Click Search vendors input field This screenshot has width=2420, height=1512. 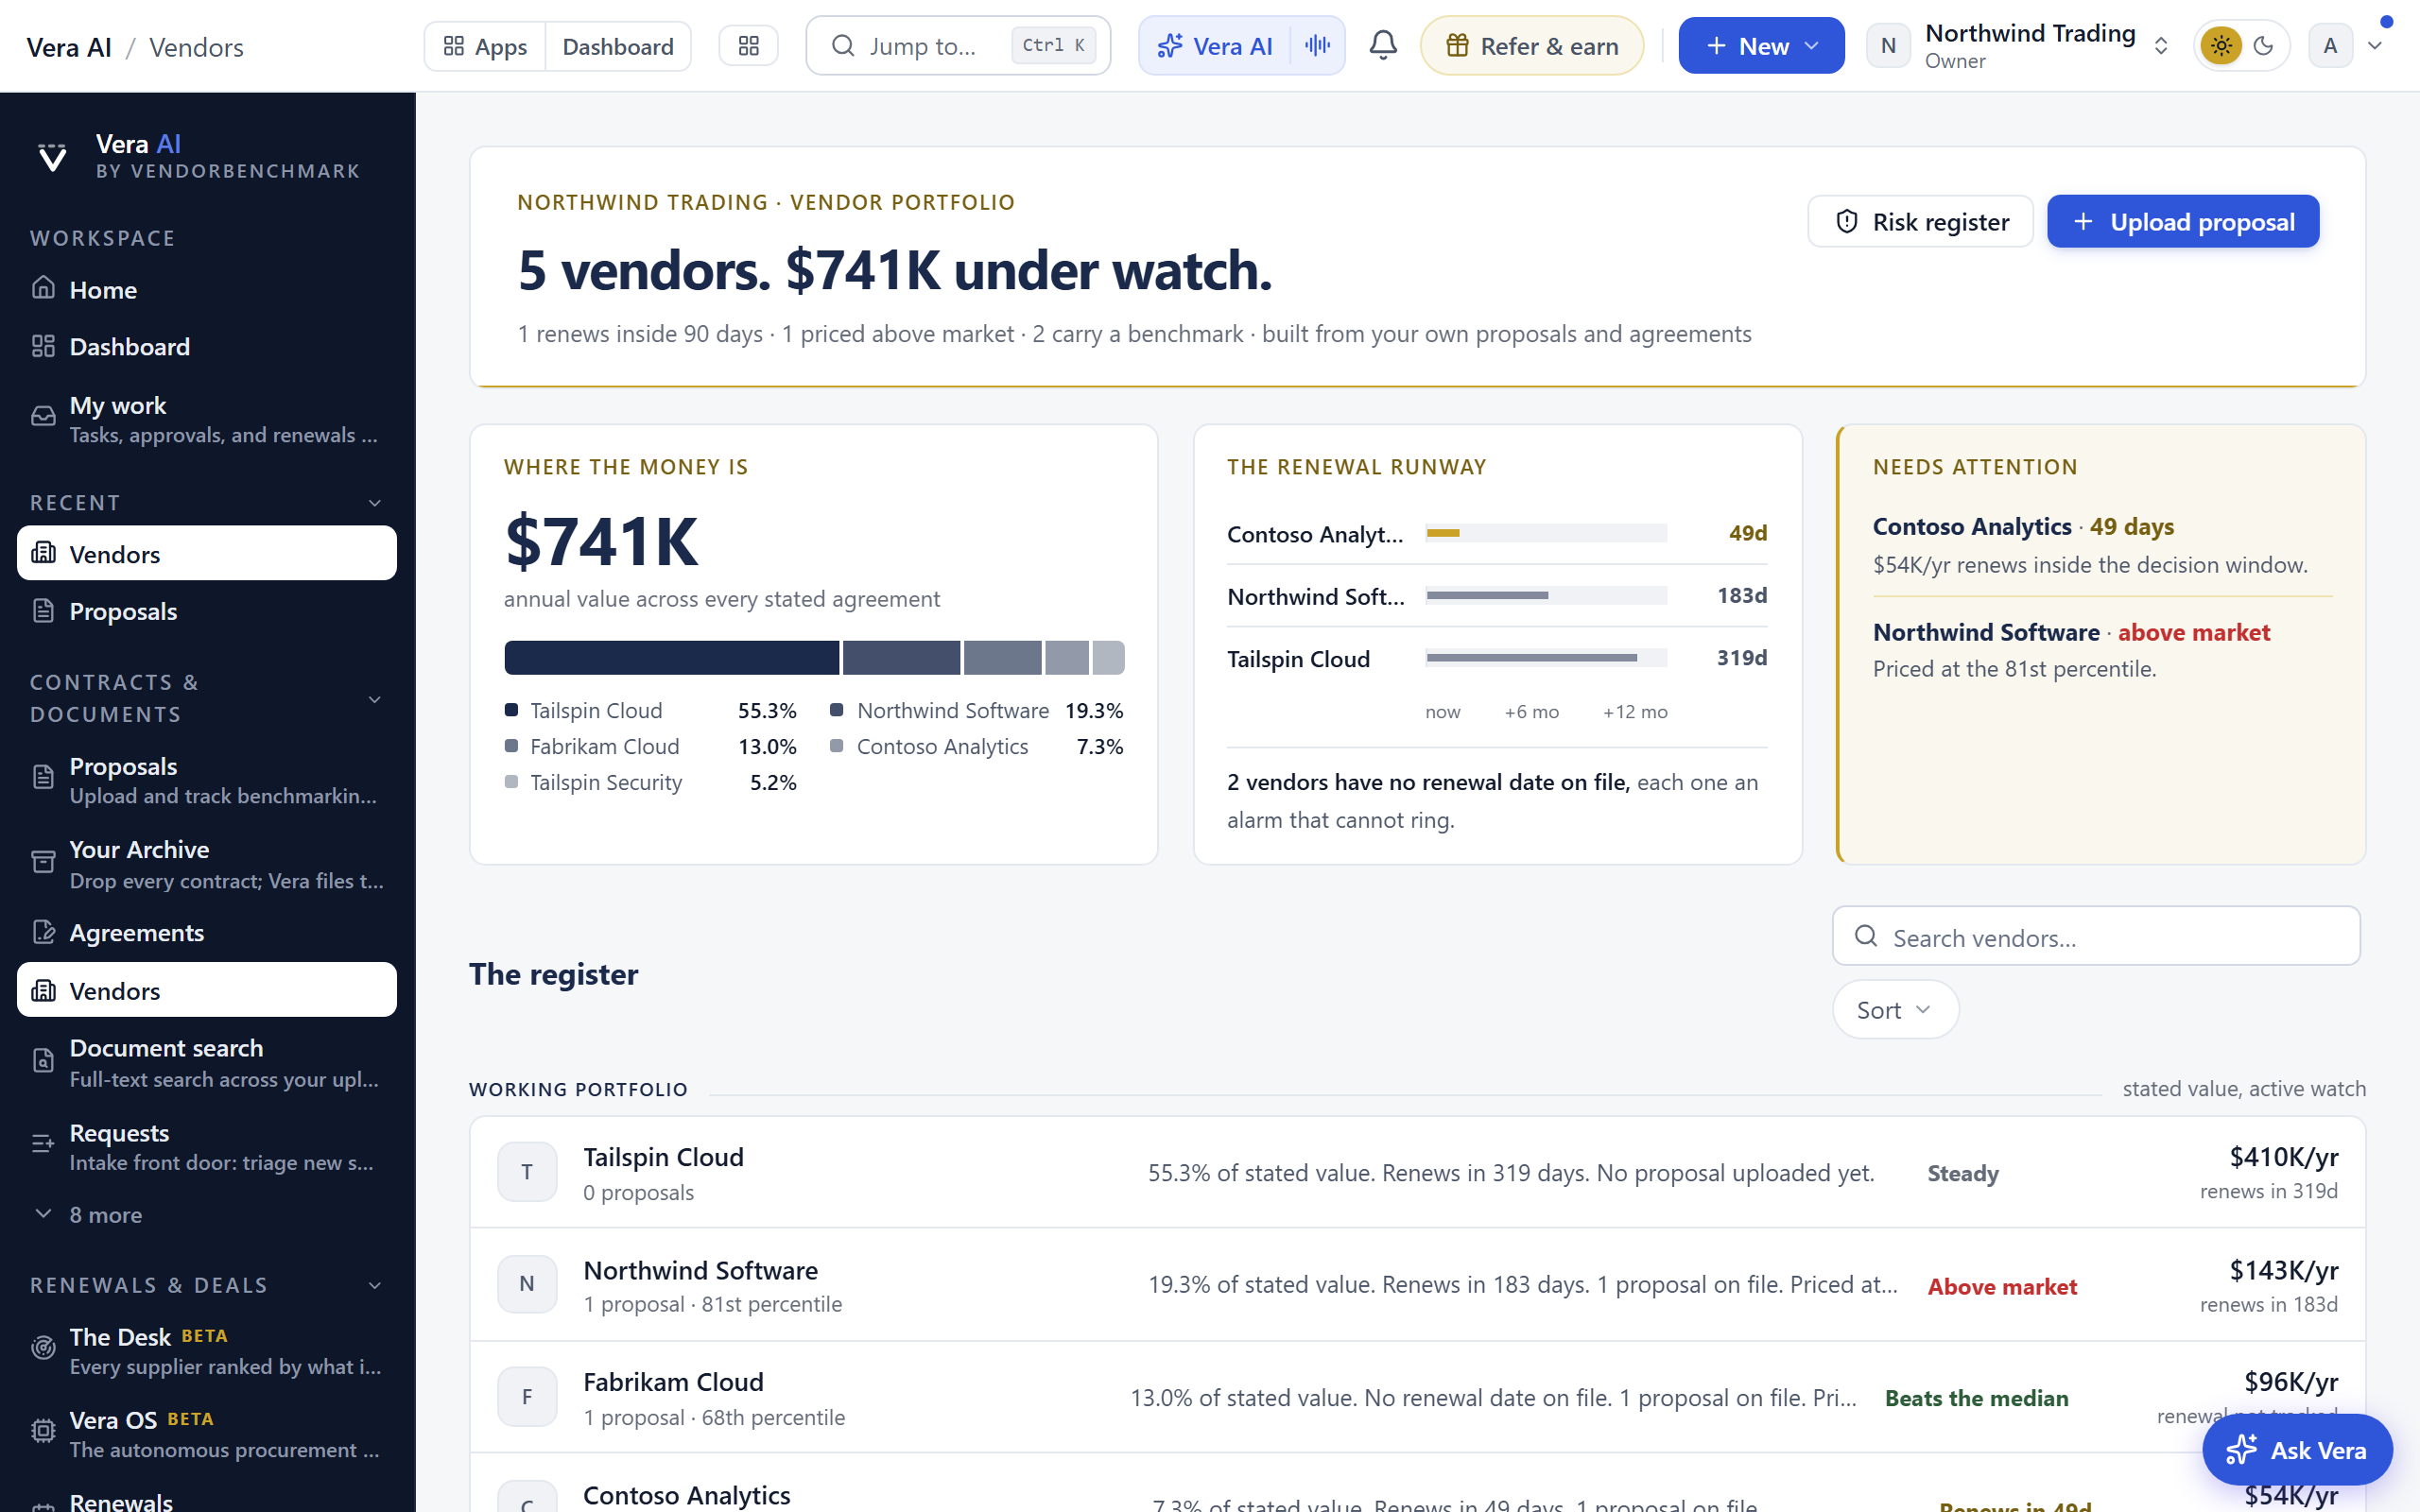pyautogui.click(x=2096, y=937)
